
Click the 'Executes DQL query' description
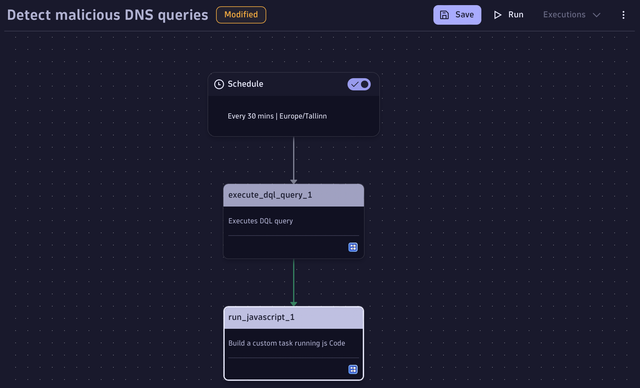coord(260,221)
